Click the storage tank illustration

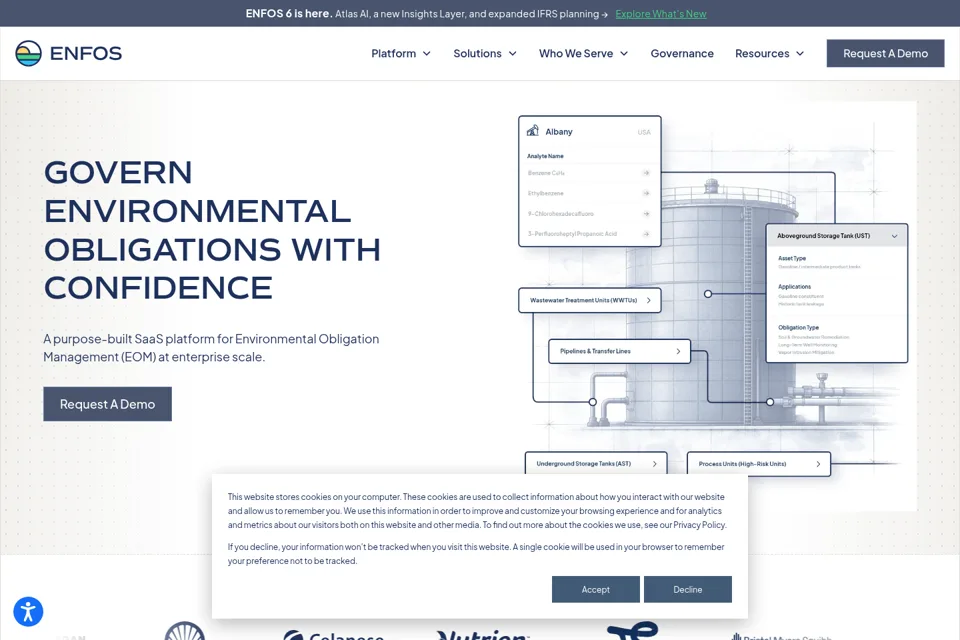[710, 306]
